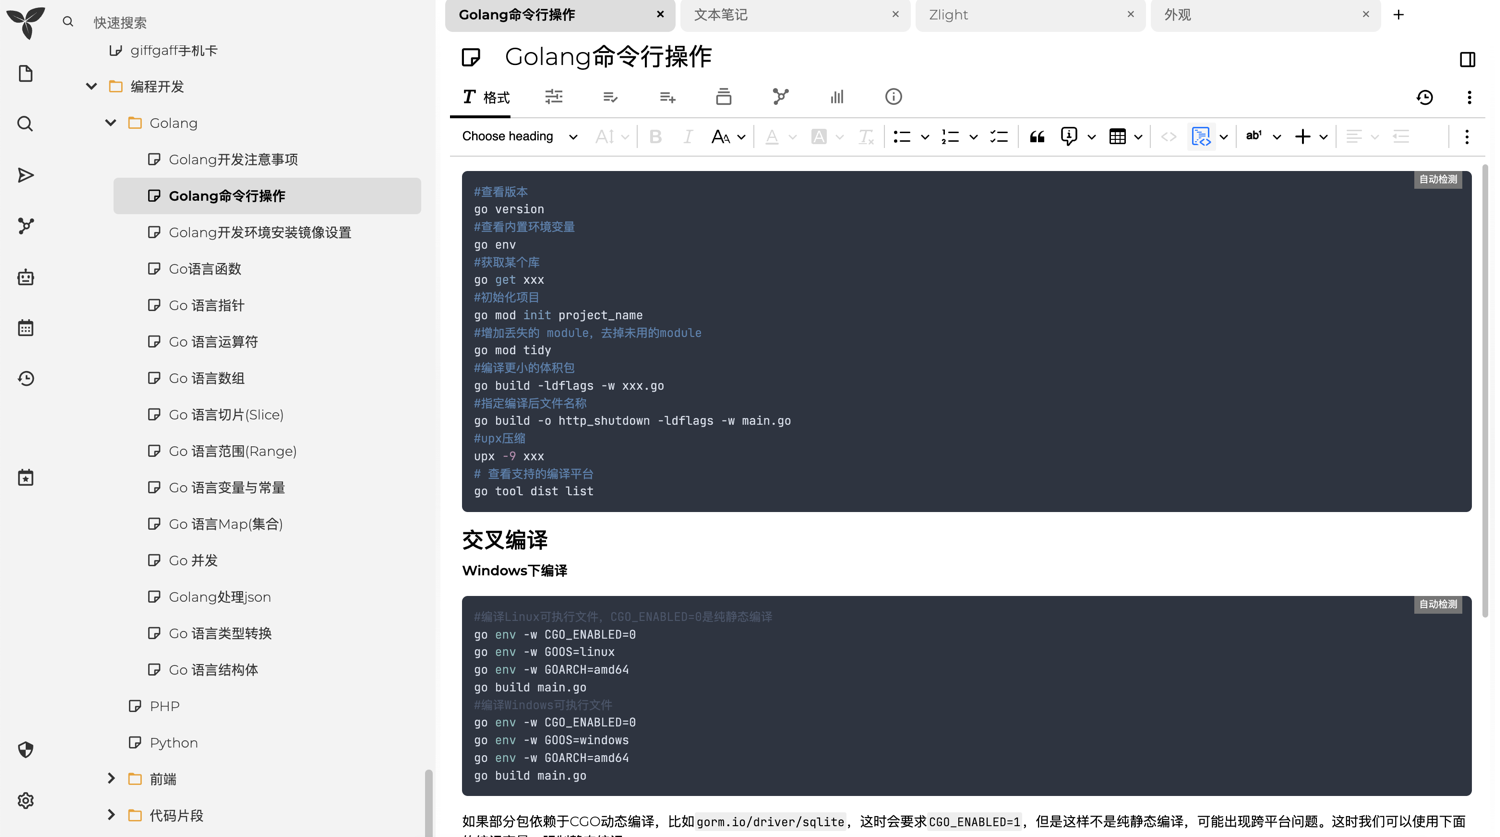1500x837 pixels.
Task: Show more toolbar items
Action: click(1467, 137)
